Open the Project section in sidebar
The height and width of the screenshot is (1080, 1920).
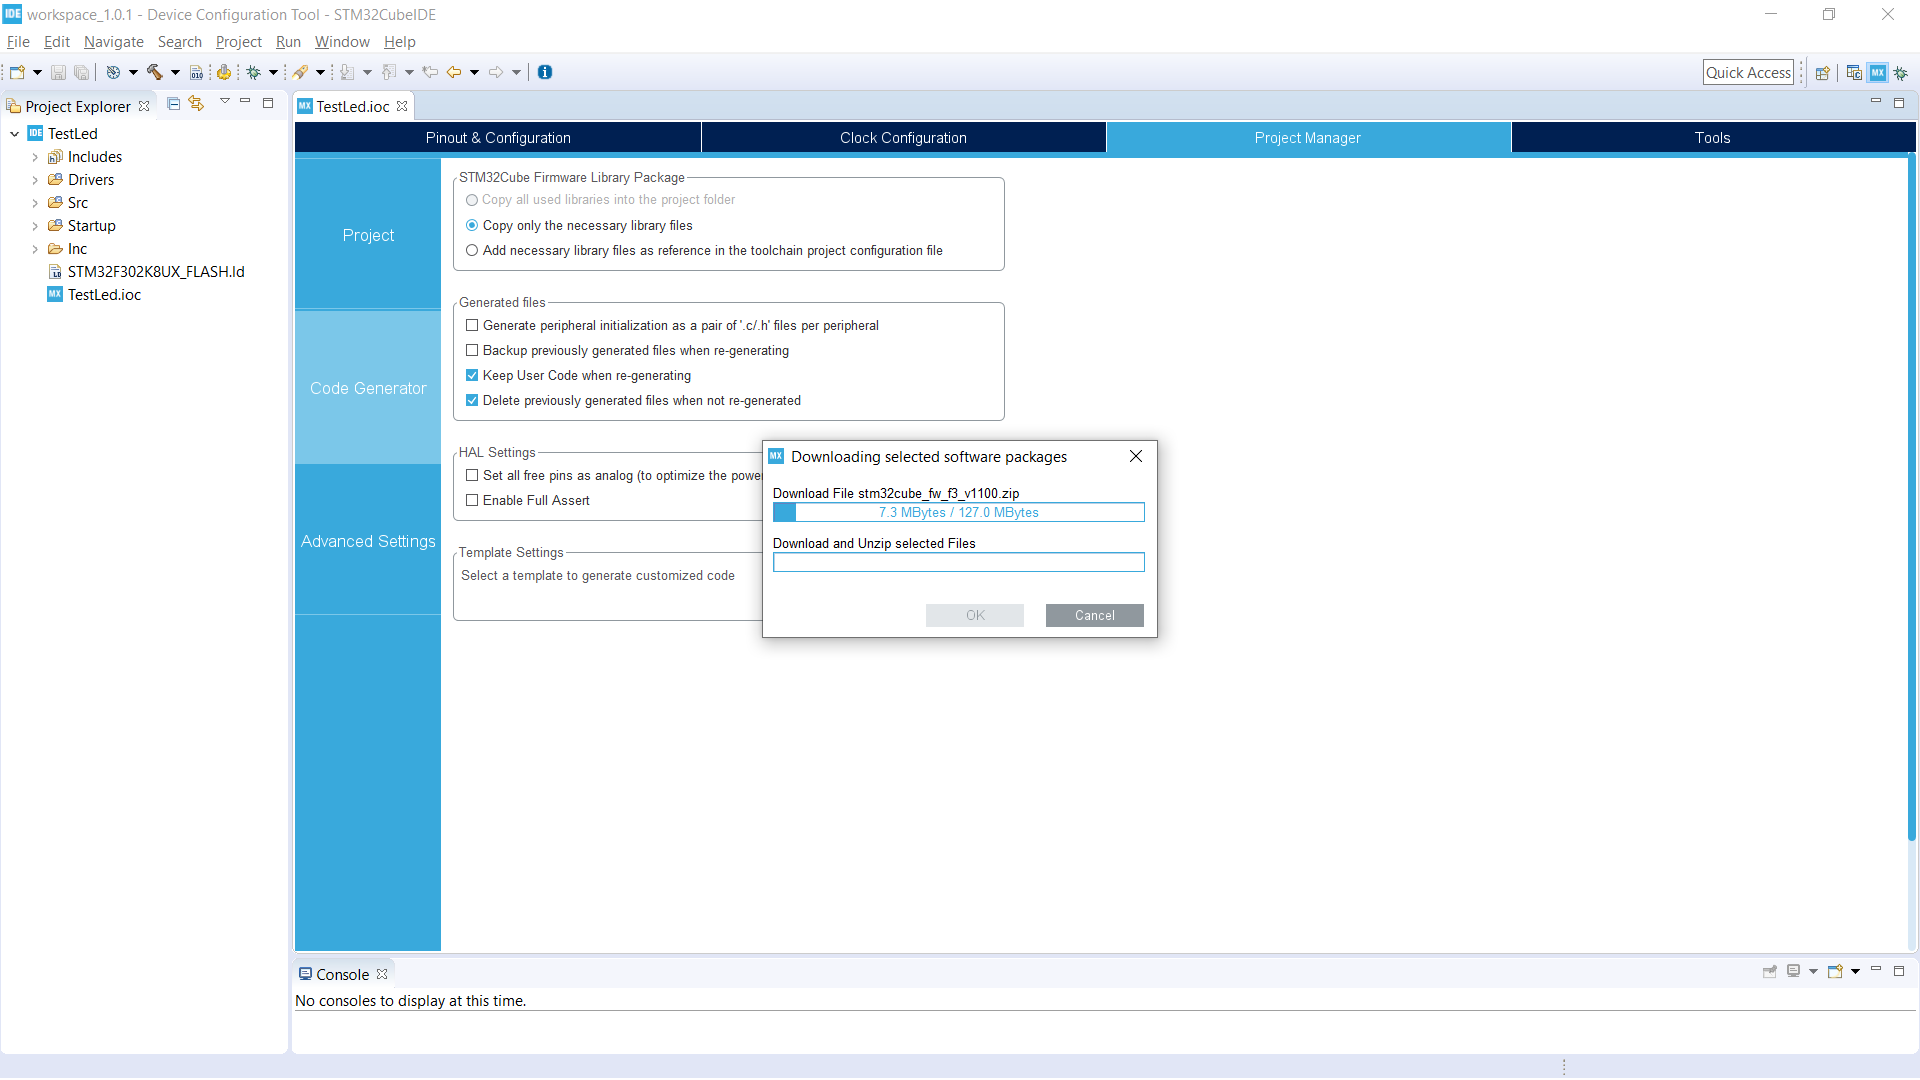pyautogui.click(x=368, y=235)
